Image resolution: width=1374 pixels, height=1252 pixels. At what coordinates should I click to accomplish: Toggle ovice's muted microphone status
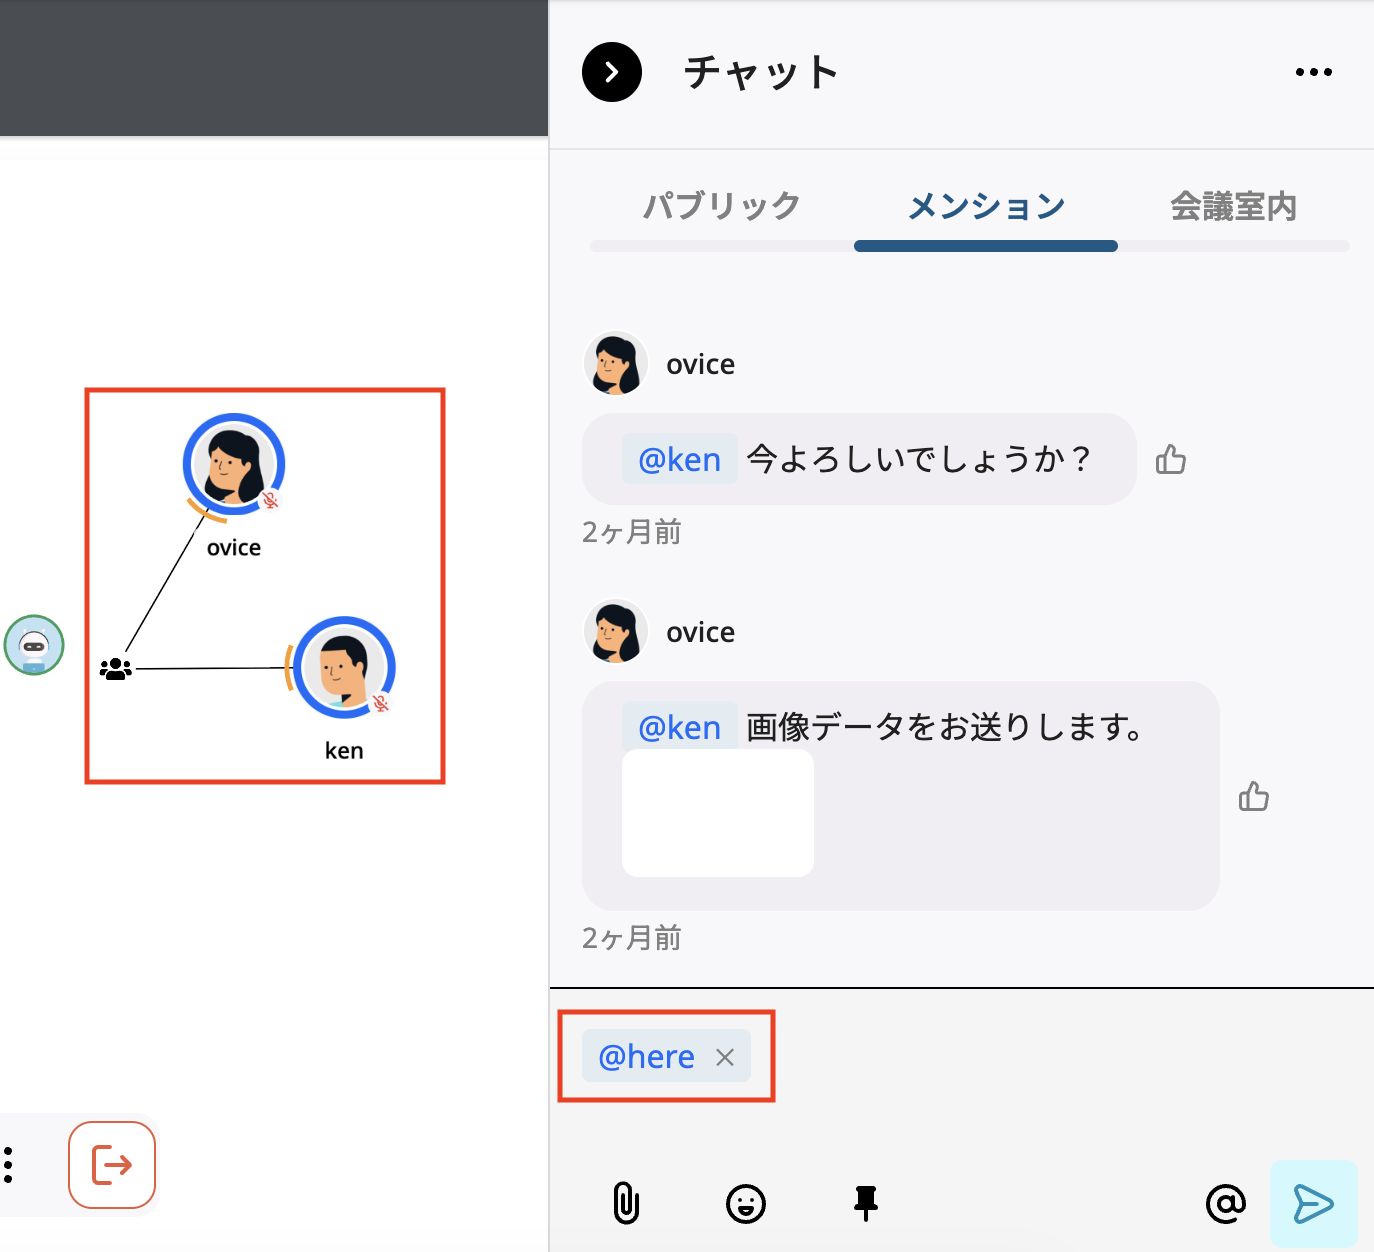[268, 499]
